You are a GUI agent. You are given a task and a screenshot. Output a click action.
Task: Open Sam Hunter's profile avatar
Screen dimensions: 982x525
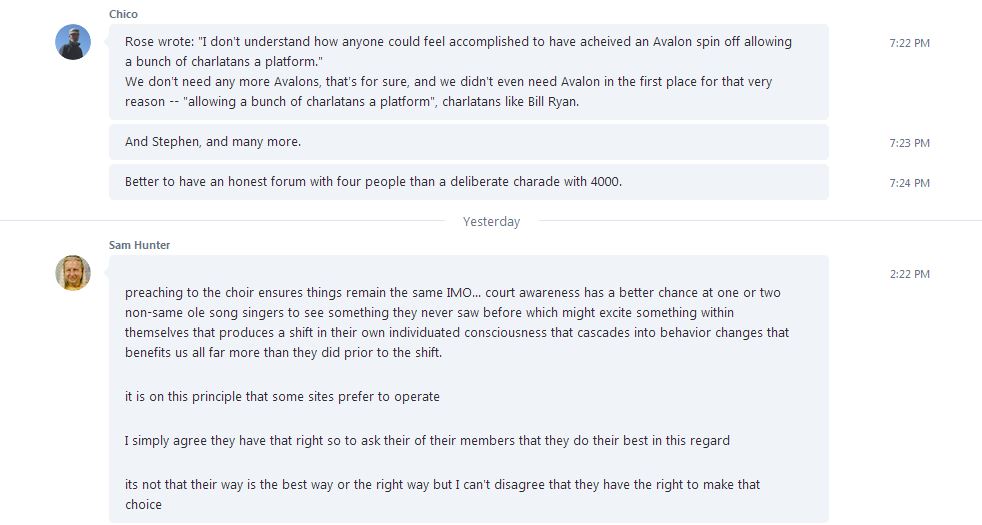(73, 273)
